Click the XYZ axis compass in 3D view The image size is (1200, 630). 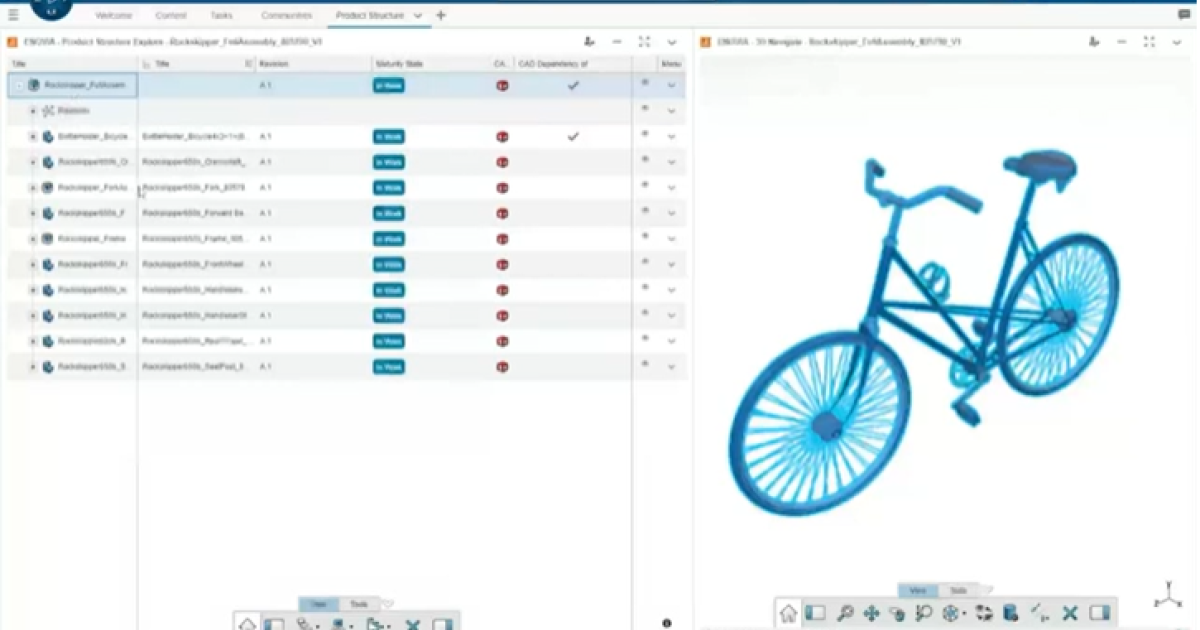click(x=1167, y=595)
